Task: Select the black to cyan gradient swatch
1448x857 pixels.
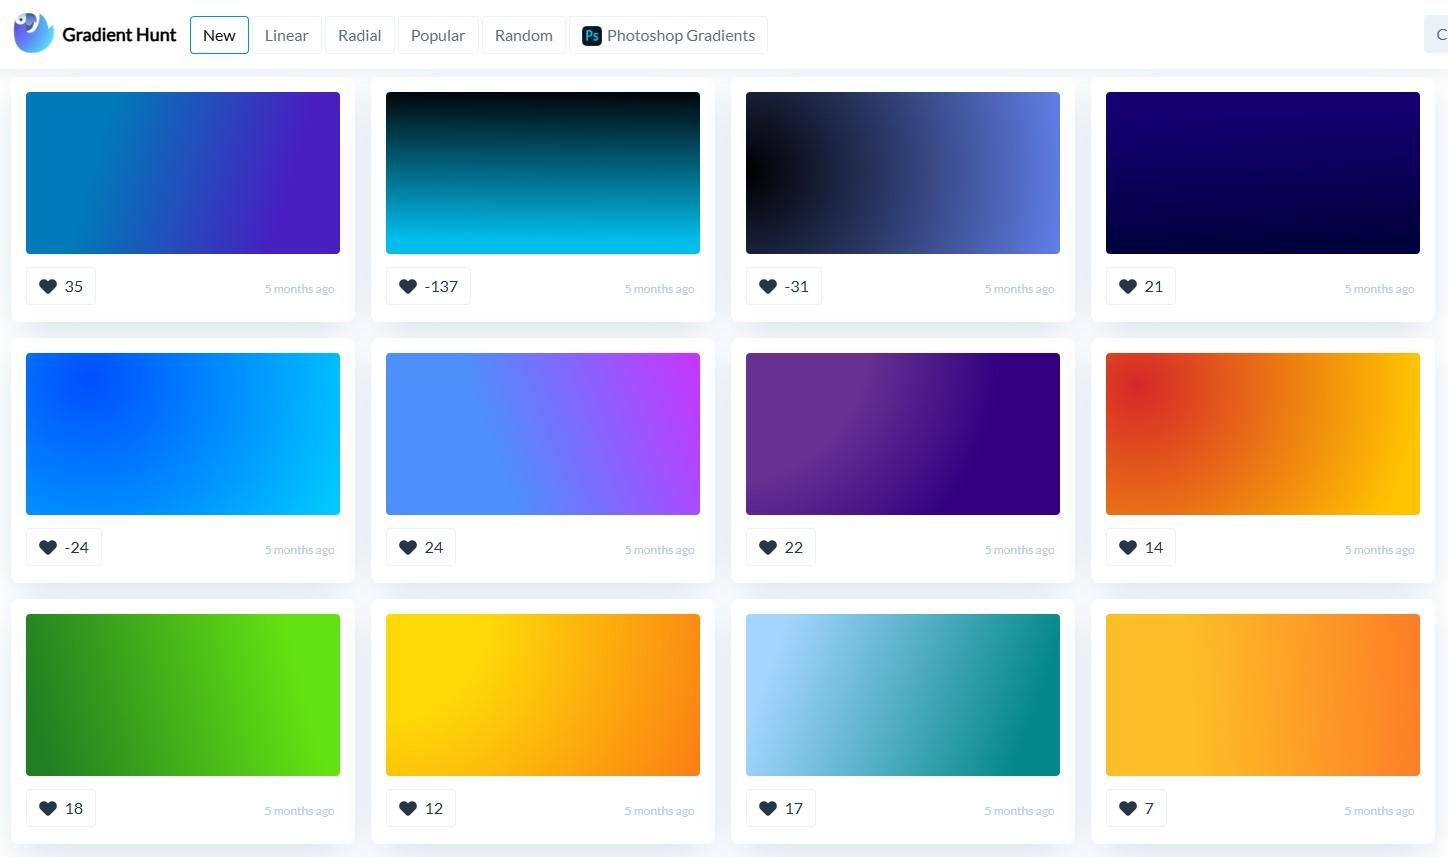Action: [x=542, y=173]
